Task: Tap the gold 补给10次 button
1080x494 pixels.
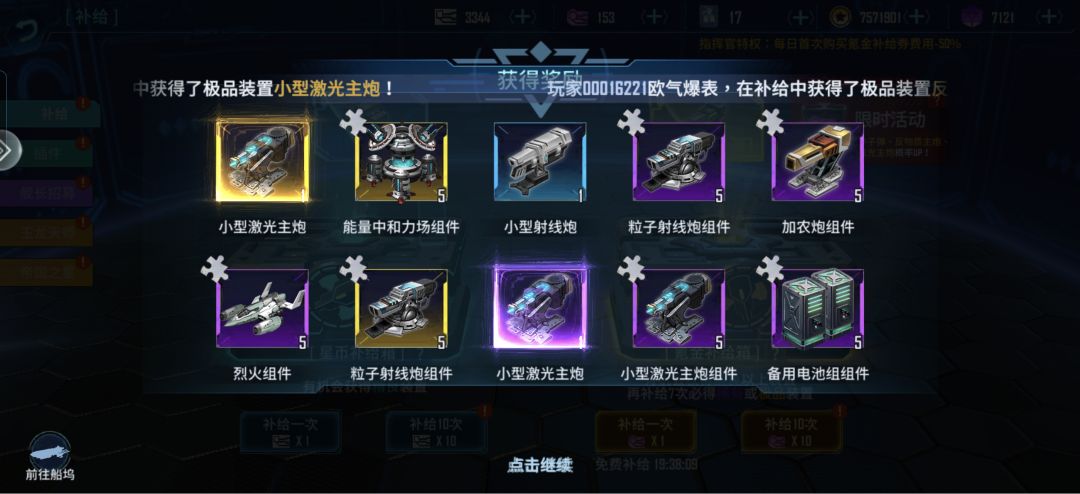Action: coord(792,432)
